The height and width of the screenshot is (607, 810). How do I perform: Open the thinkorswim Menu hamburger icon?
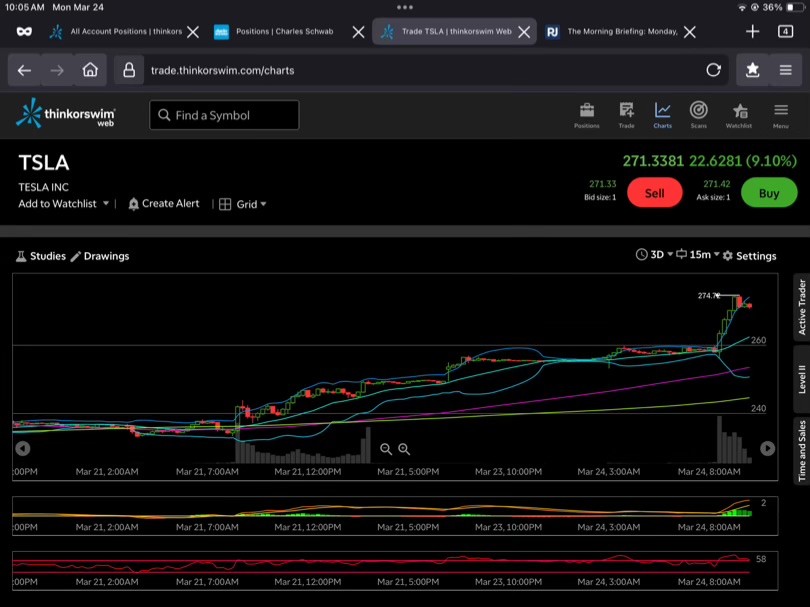(x=781, y=115)
